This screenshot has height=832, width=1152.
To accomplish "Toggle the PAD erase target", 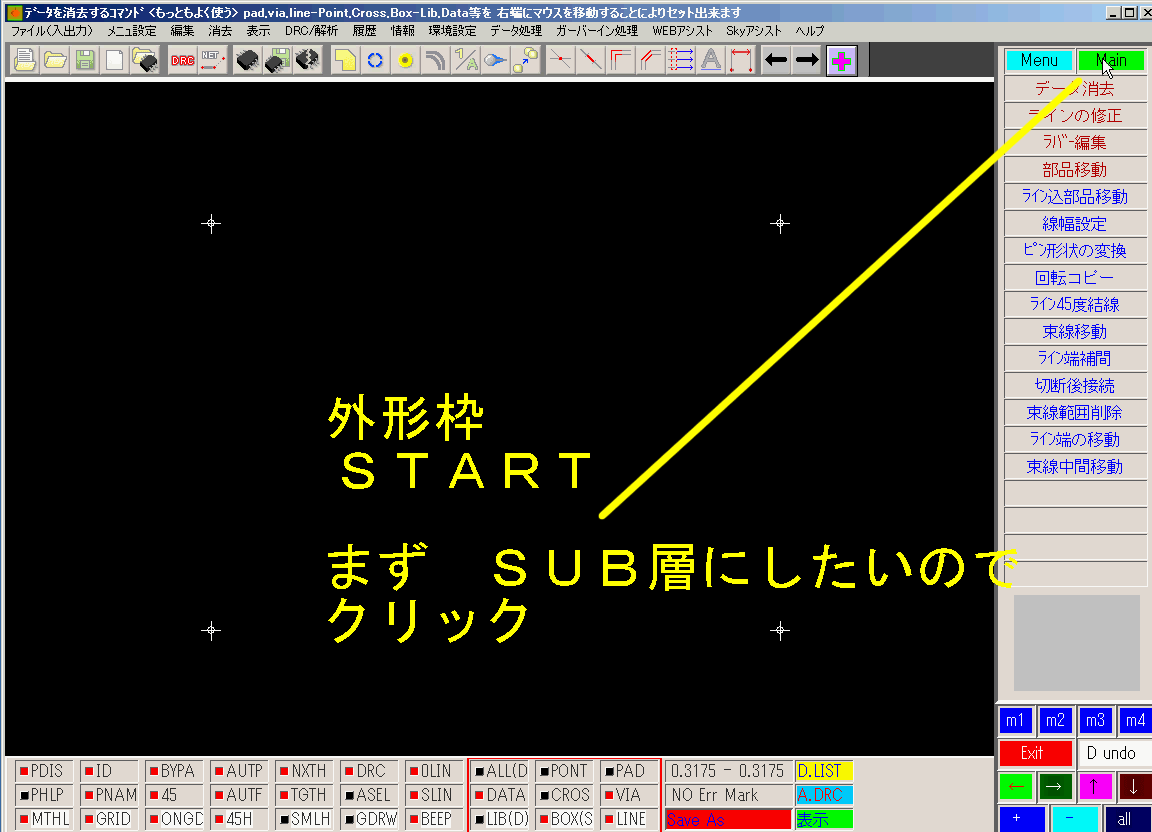I will click(630, 771).
